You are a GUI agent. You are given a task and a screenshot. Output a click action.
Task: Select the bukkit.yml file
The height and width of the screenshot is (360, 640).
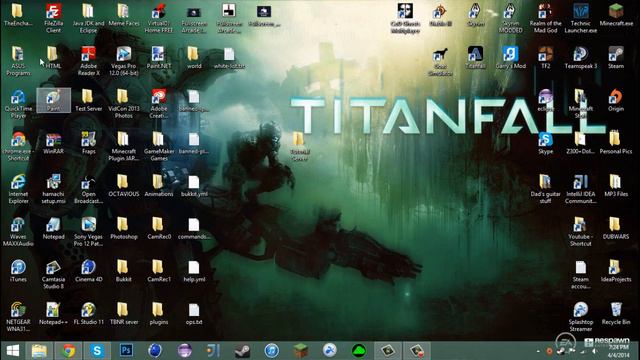coord(194,186)
